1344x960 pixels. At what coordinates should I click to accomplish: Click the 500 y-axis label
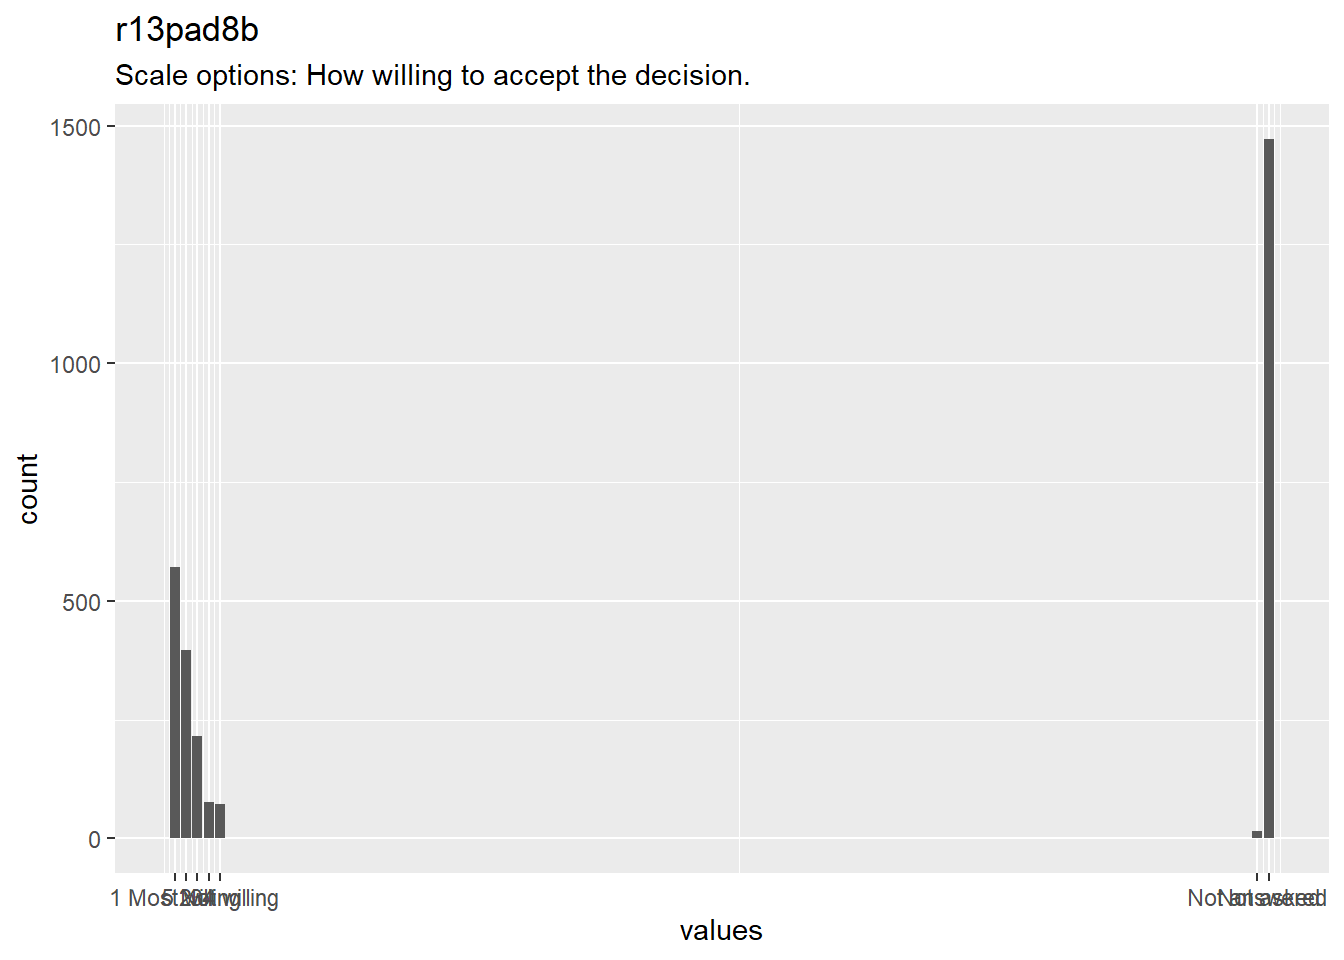point(82,602)
